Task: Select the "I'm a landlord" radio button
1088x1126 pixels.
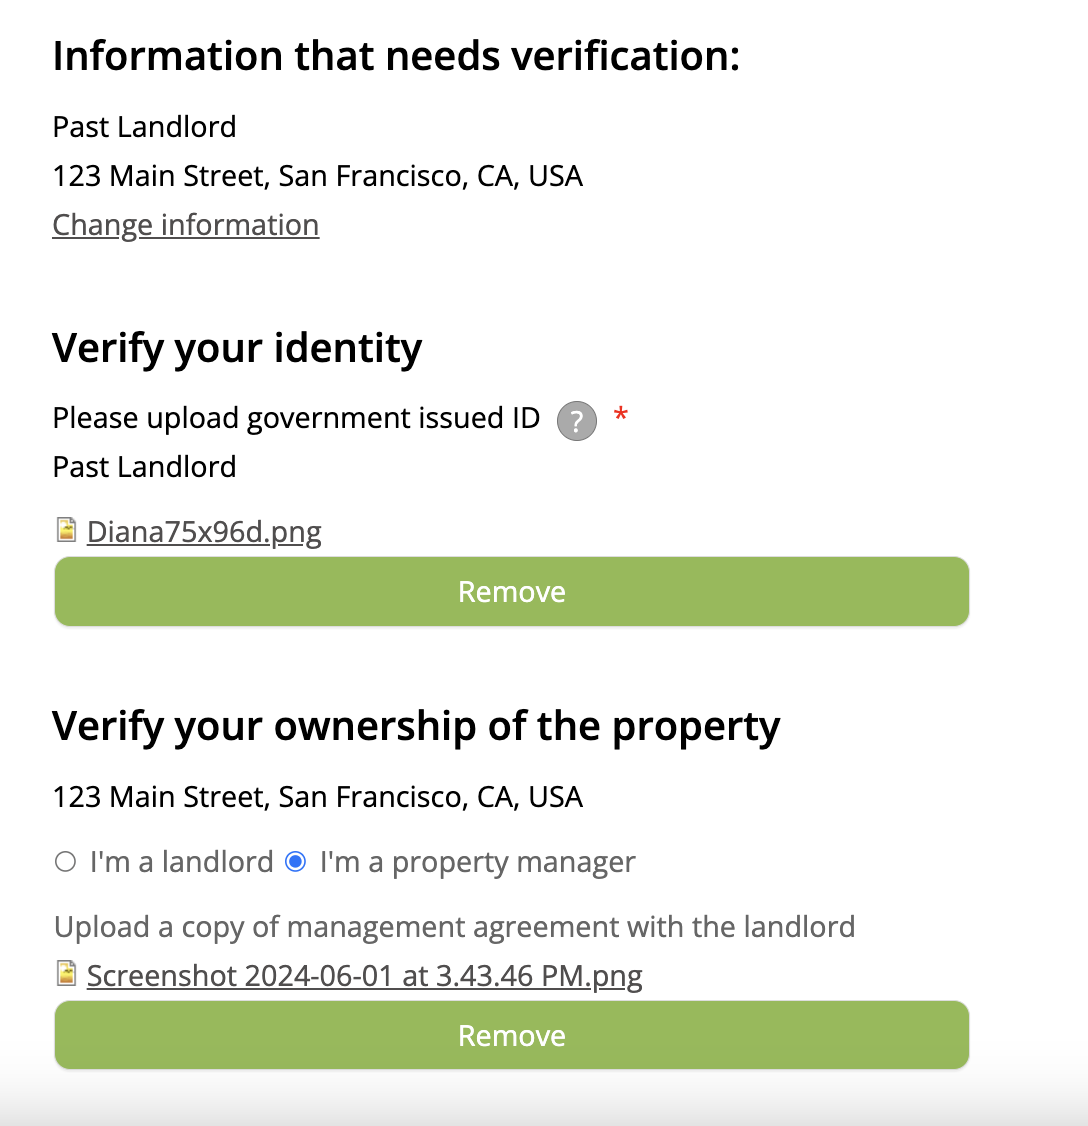Action: [66, 862]
